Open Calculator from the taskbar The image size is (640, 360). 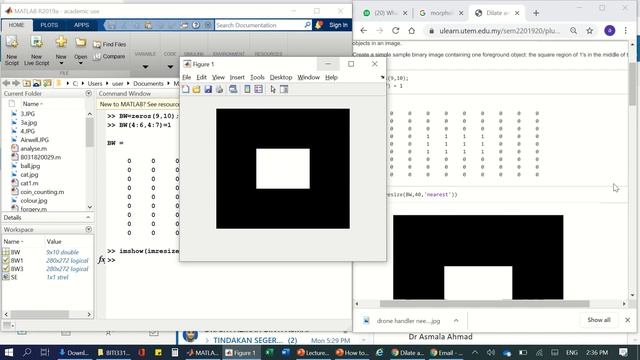click(x=175, y=352)
